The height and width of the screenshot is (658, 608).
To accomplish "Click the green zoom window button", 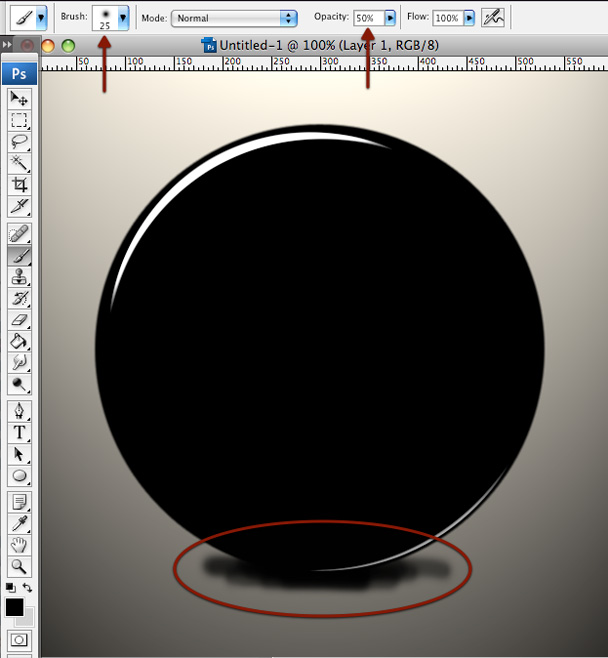I will tap(68, 46).
